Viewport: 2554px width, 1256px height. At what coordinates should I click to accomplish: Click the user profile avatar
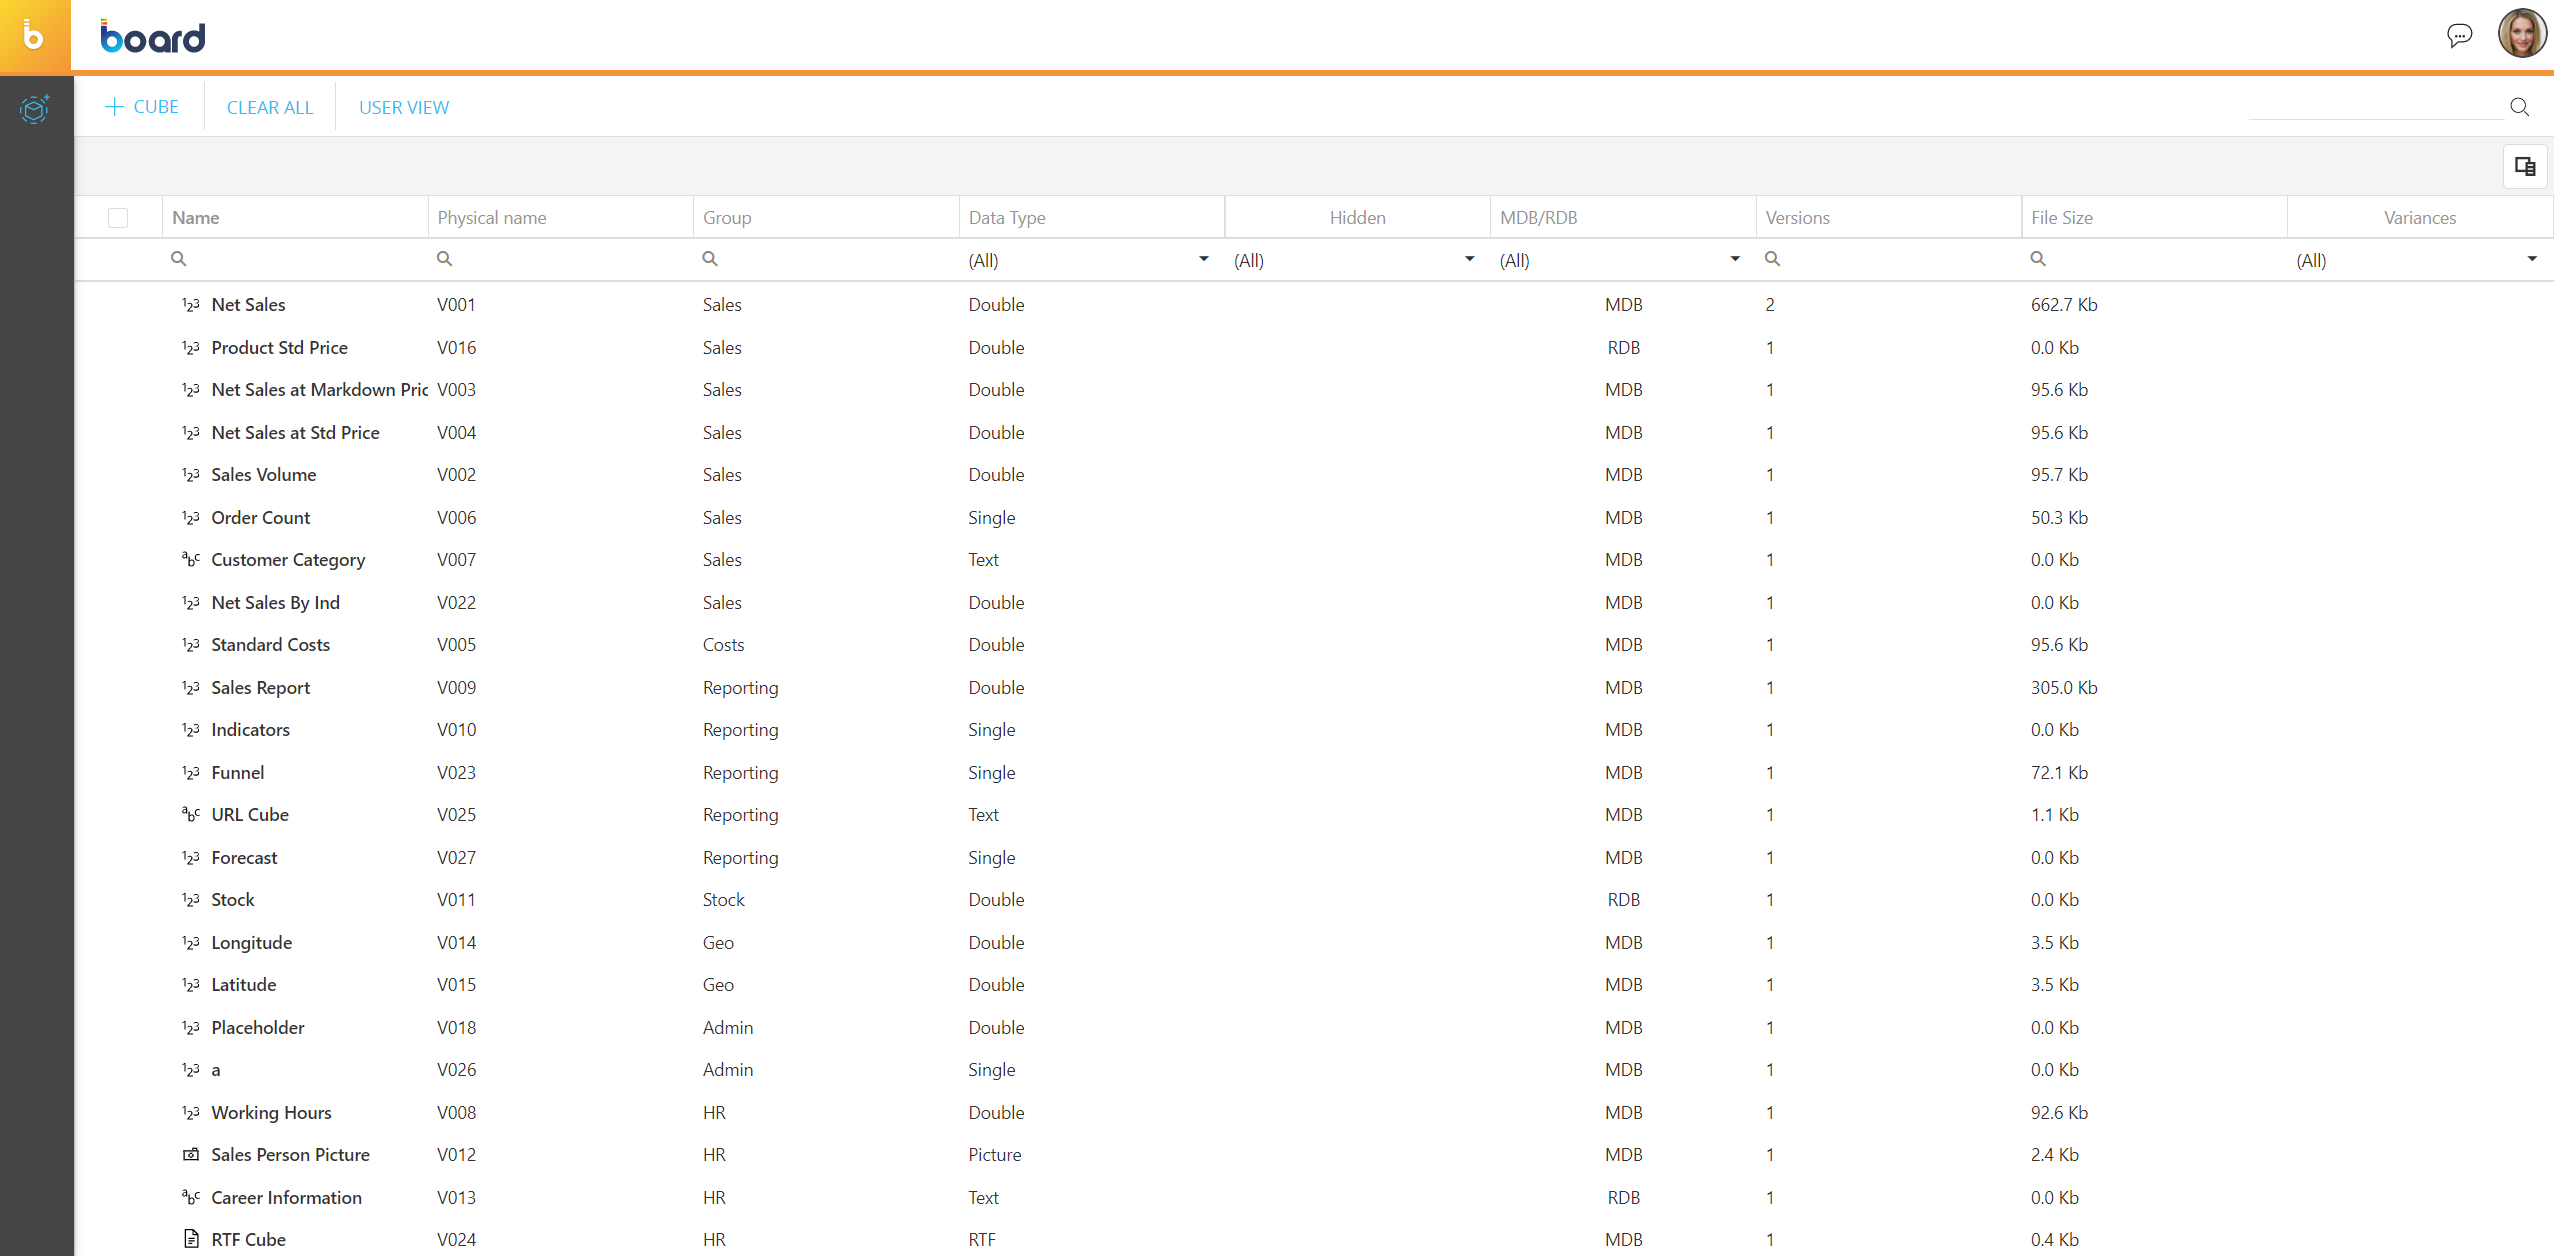2521,34
